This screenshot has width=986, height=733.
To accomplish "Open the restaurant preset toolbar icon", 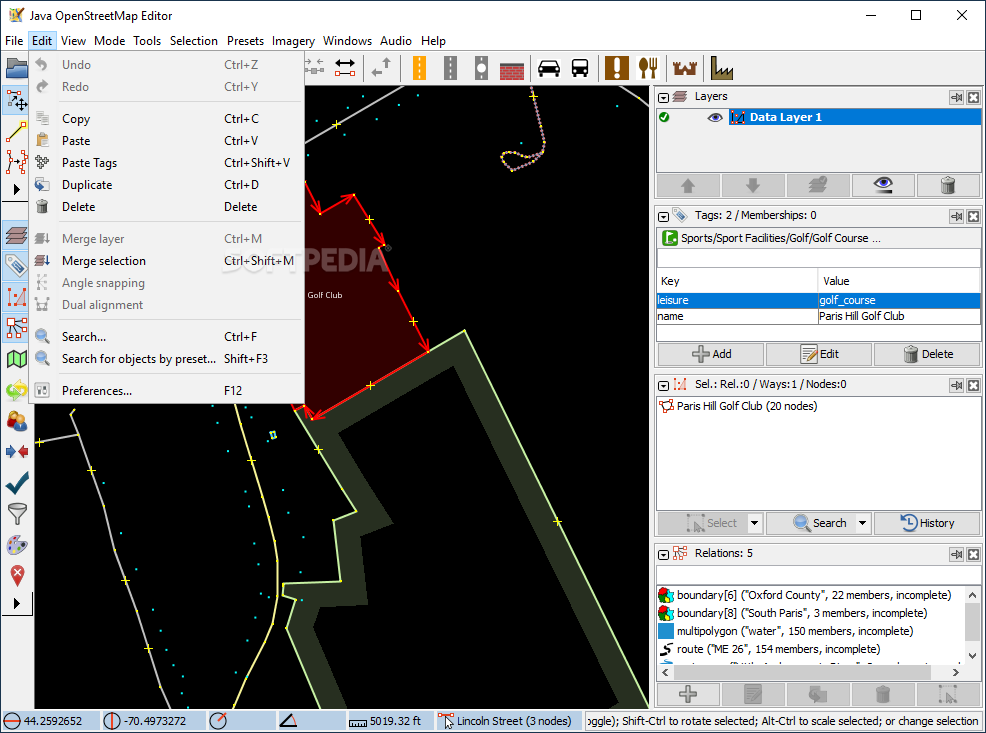I will pos(647,68).
